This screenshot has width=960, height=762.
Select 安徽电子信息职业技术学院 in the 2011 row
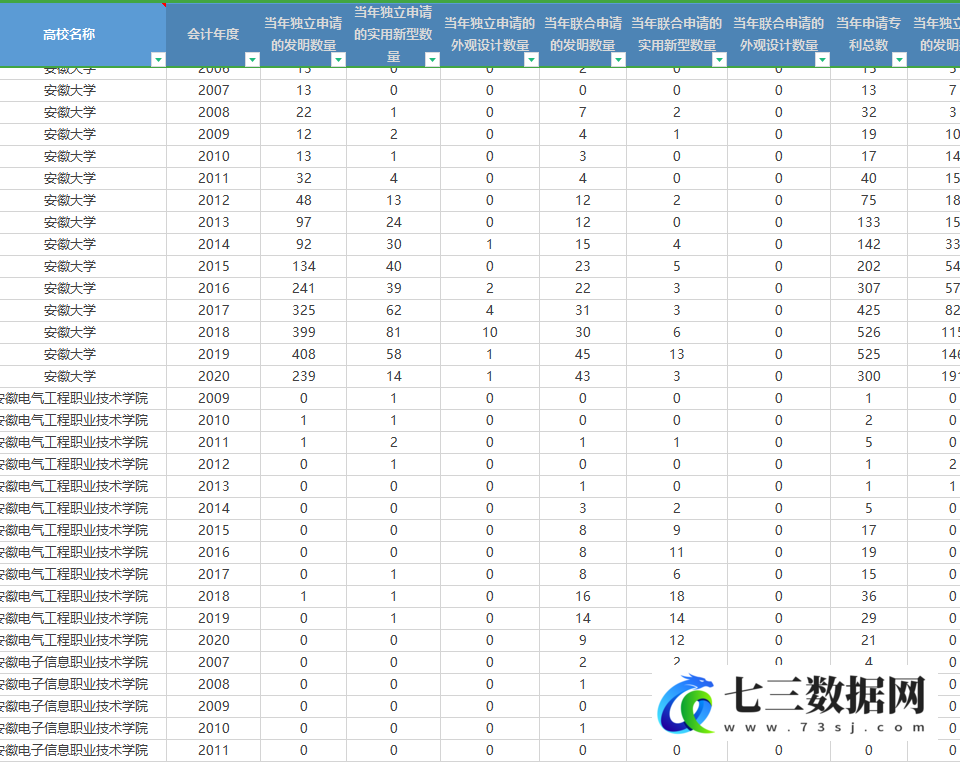(83, 750)
